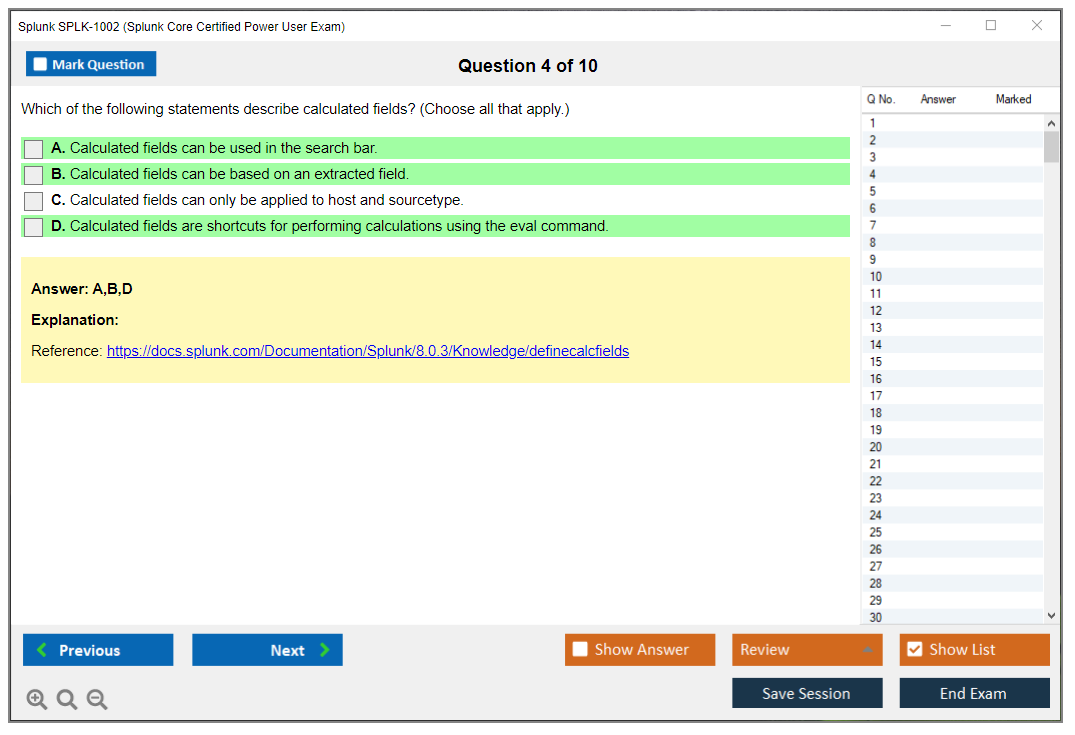The width and height of the screenshot is (1075, 735).
Task: Jump to question 25 in list
Action: click(x=876, y=532)
